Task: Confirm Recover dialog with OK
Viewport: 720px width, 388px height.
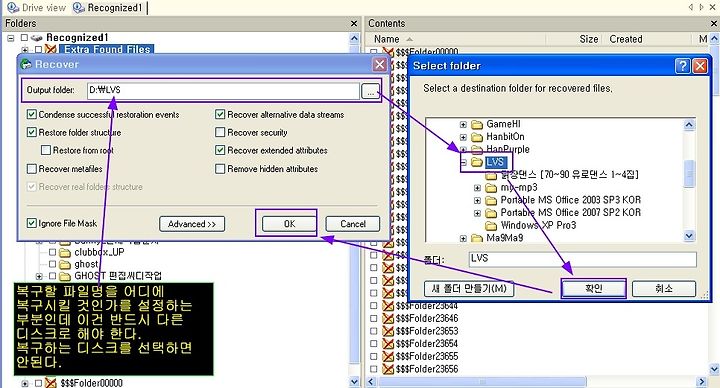Action: 289,224
